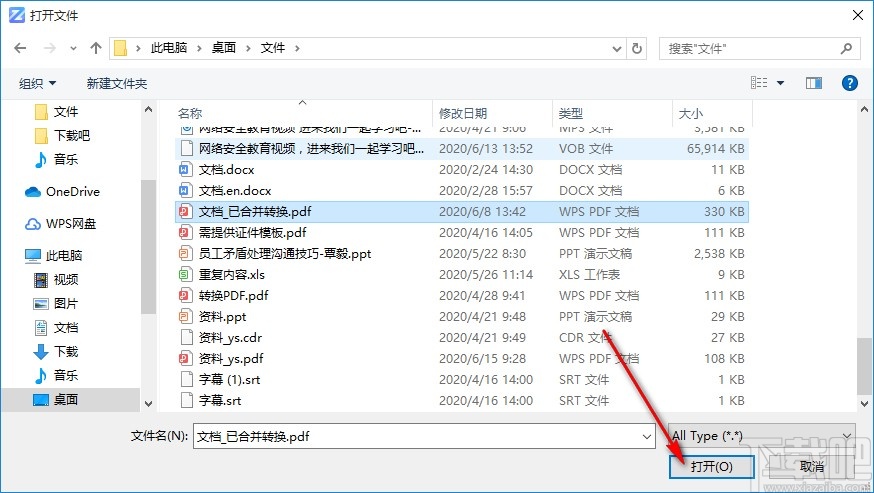The height and width of the screenshot is (493, 874).
Task: Select 下载吧 folder in navigation pane
Action: click(x=62, y=136)
